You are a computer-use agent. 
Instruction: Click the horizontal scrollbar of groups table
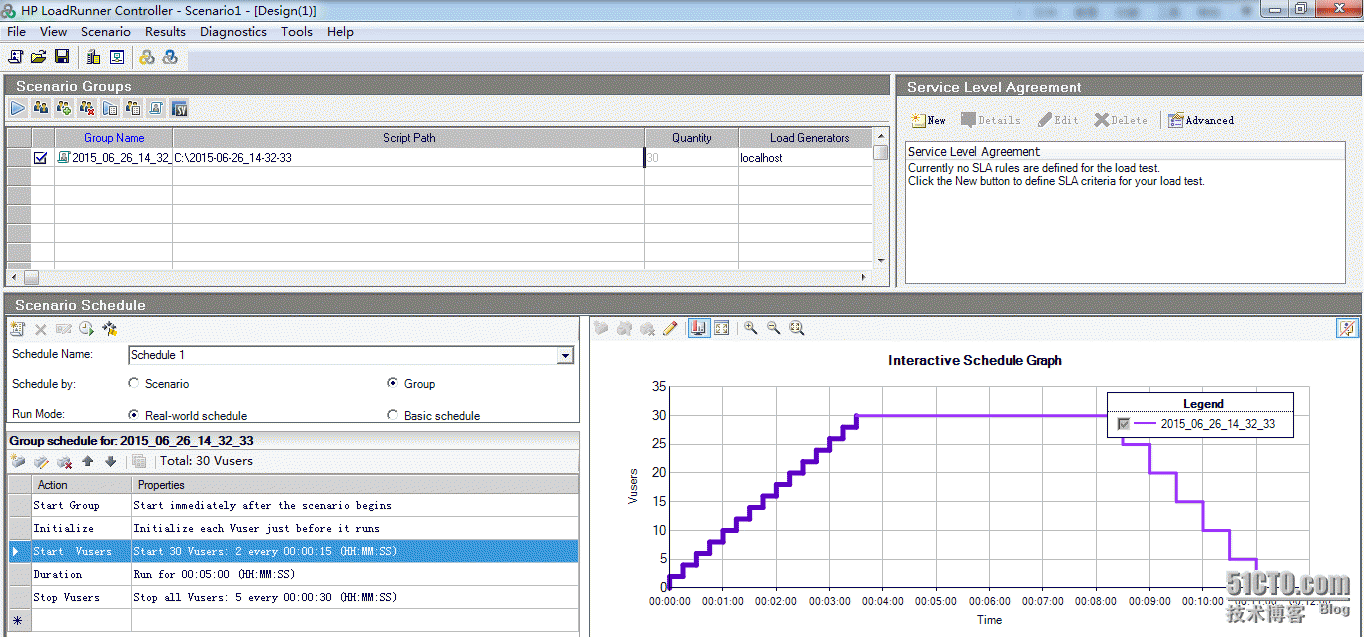click(439, 277)
